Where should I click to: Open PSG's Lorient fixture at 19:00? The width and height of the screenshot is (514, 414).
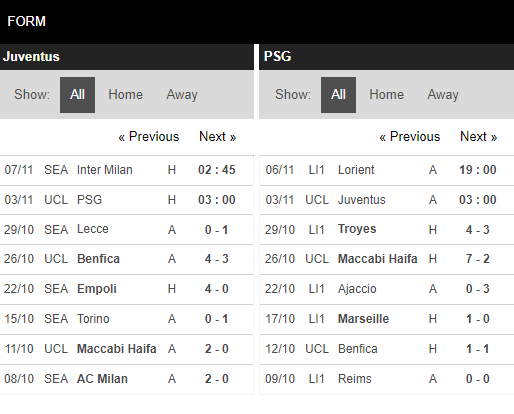click(387, 170)
